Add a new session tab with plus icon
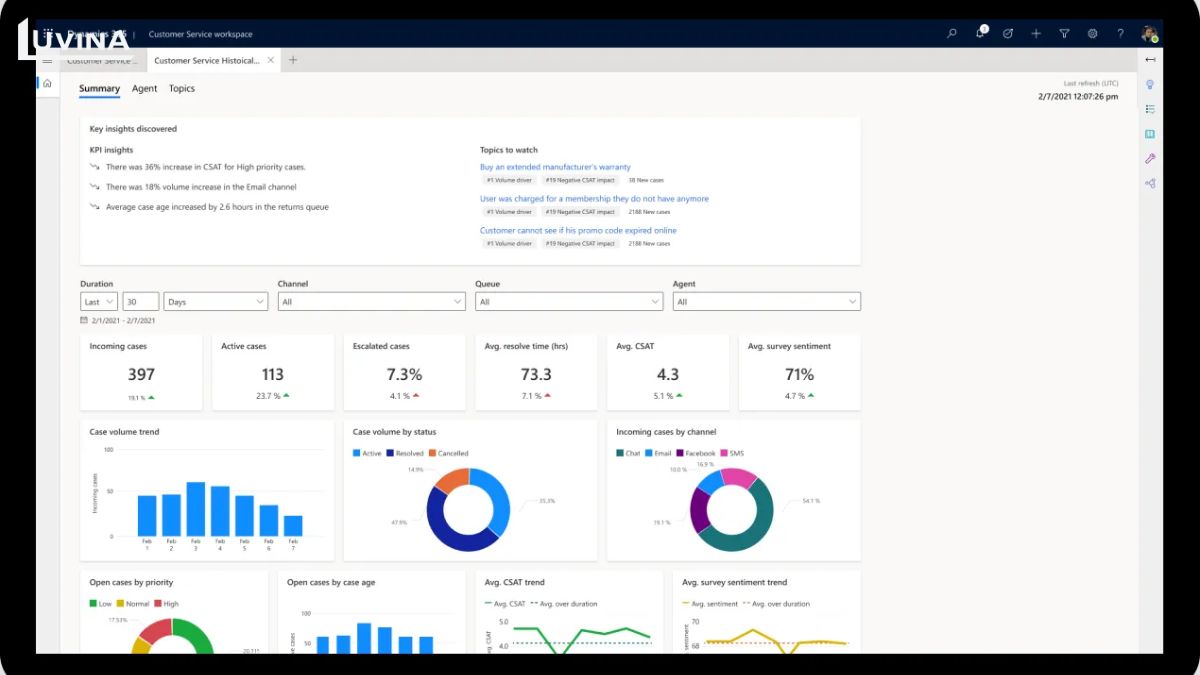The height and width of the screenshot is (675, 1200). click(293, 60)
